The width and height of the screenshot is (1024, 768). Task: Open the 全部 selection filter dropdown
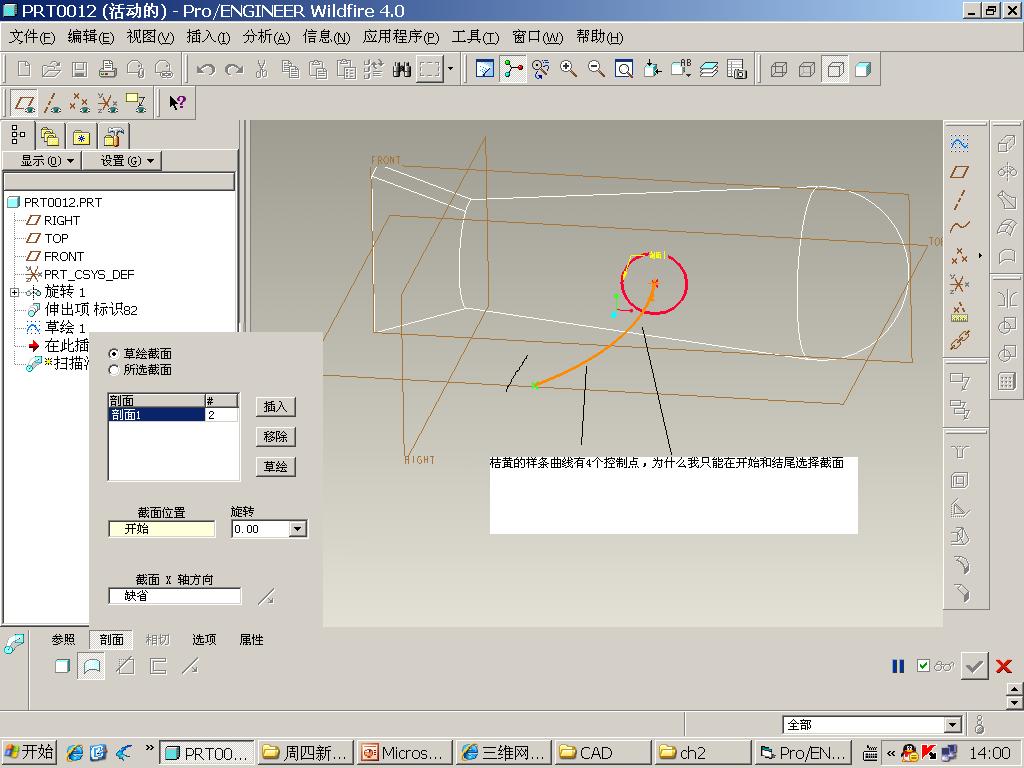click(953, 724)
